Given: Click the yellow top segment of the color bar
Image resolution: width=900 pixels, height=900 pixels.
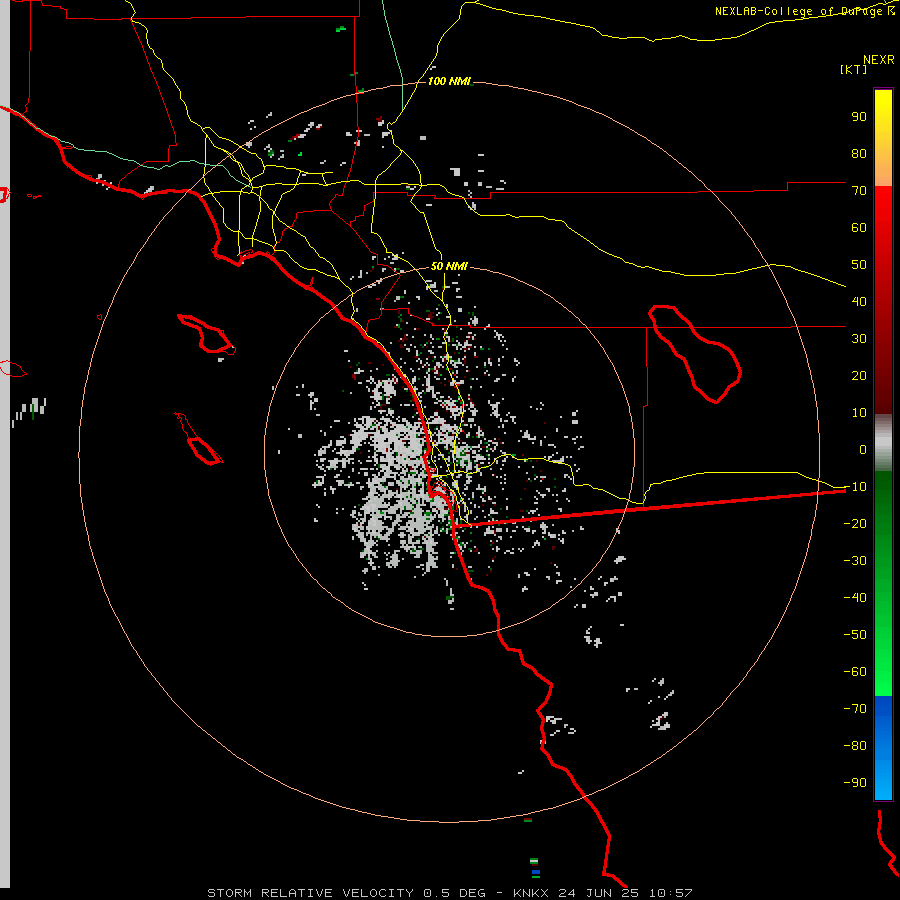Looking at the screenshot, I should 883,138.
